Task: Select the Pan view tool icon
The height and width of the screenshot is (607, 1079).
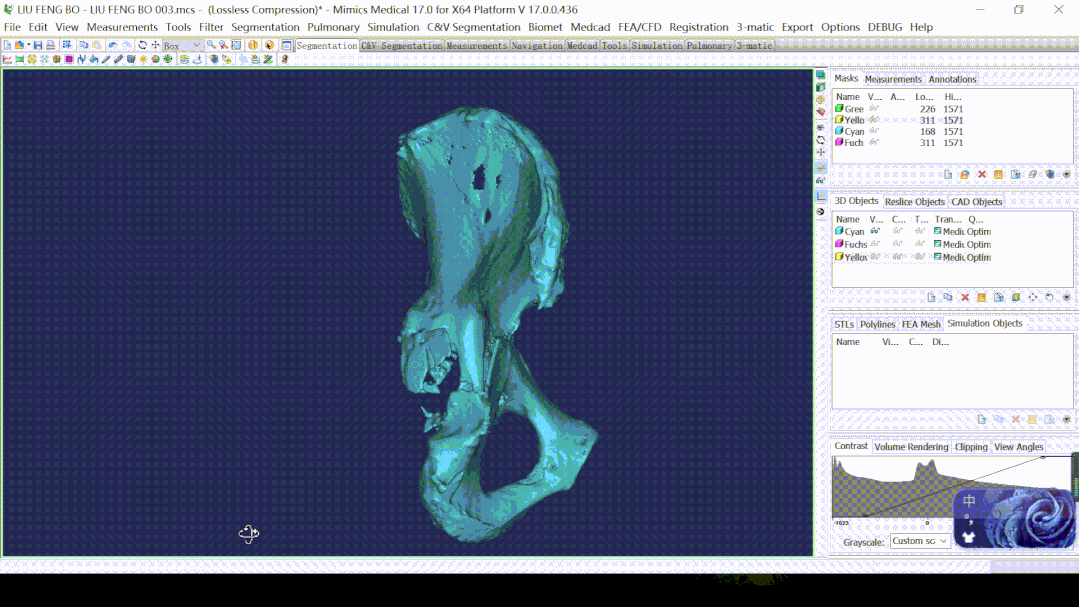Action: [155, 46]
